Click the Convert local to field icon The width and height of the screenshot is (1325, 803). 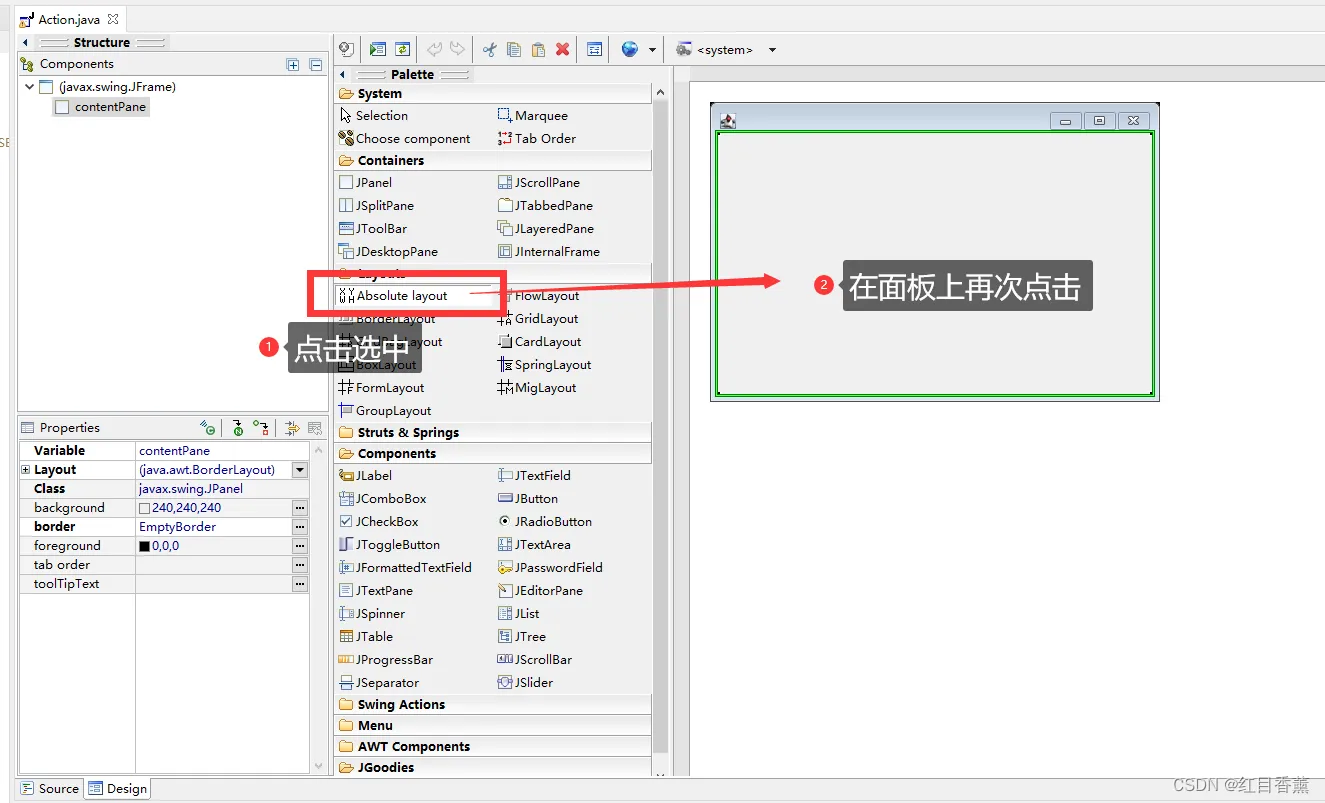coord(260,428)
